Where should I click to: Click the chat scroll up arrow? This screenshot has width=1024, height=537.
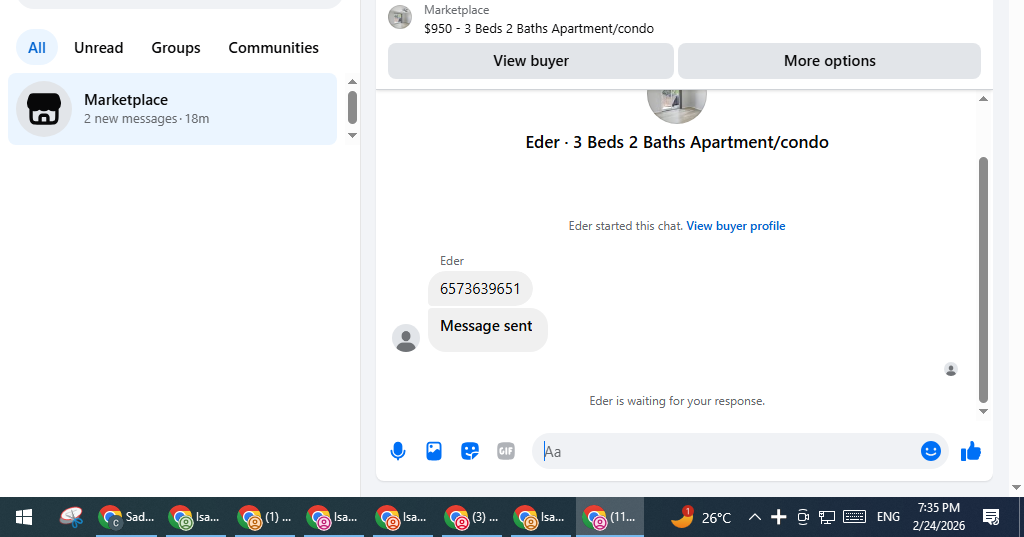click(984, 99)
